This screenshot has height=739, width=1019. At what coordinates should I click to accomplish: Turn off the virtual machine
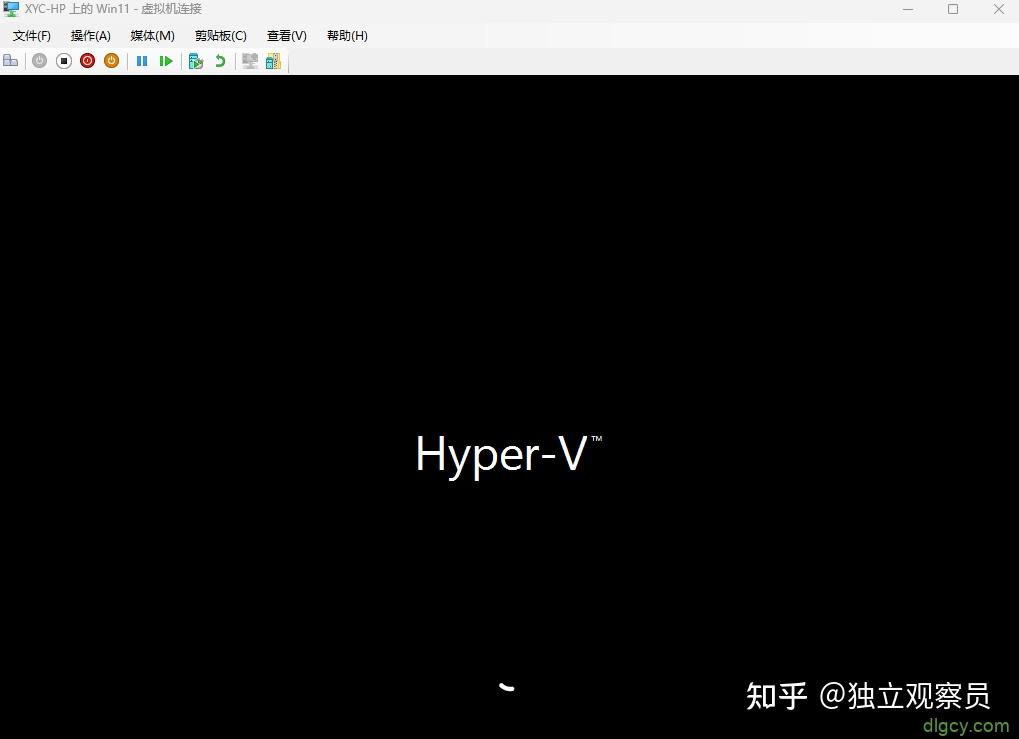pyautogui.click(x=63, y=60)
